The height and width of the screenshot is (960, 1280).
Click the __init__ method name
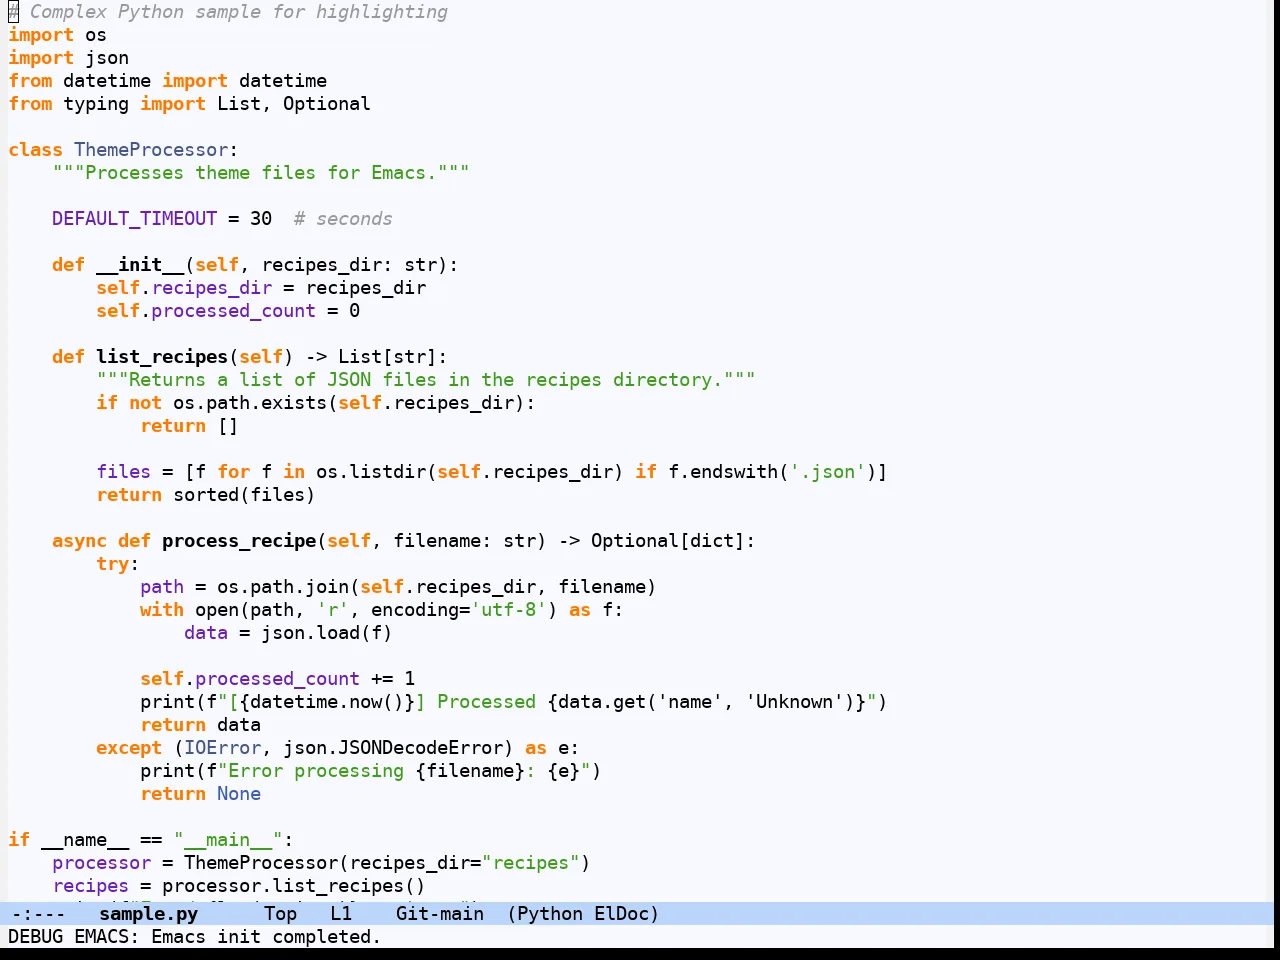pos(140,265)
